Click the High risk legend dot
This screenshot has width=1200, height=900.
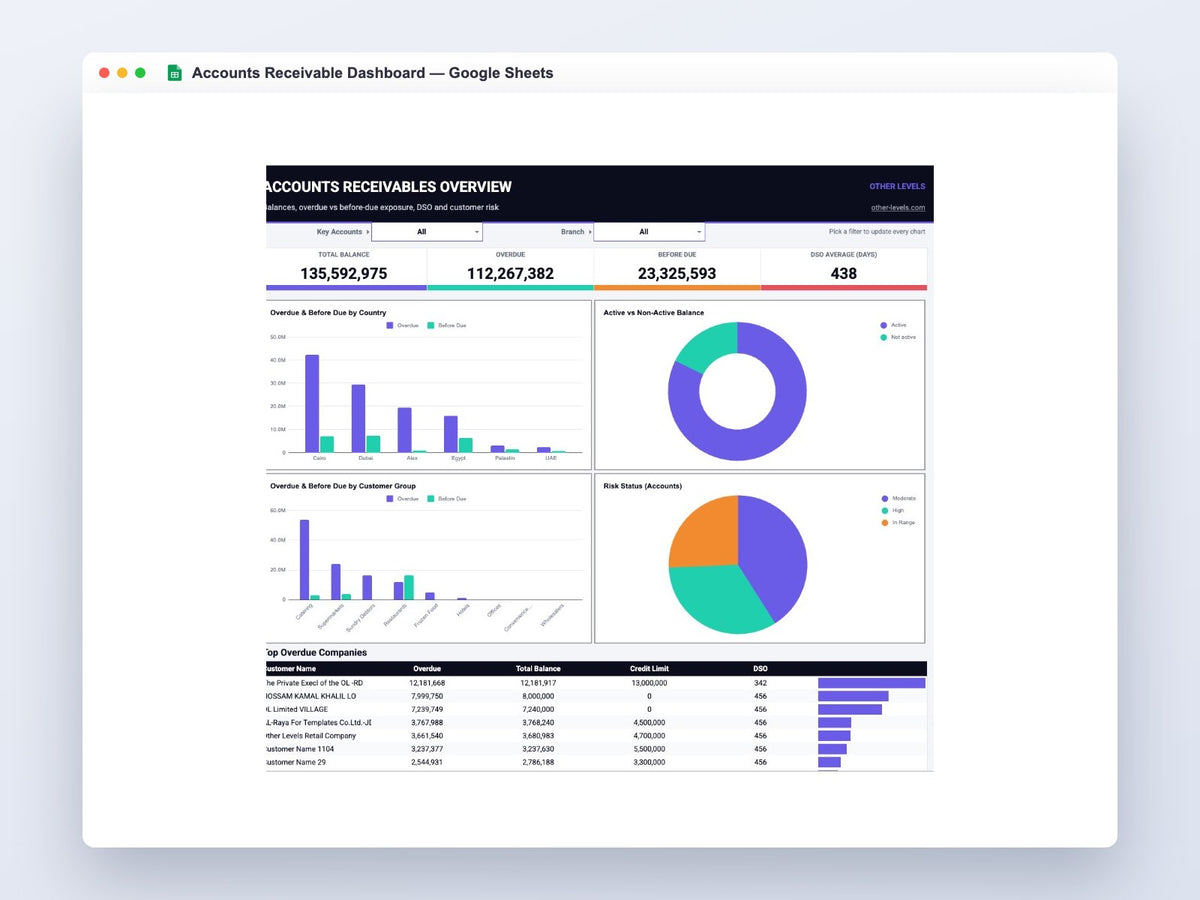pos(884,510)
